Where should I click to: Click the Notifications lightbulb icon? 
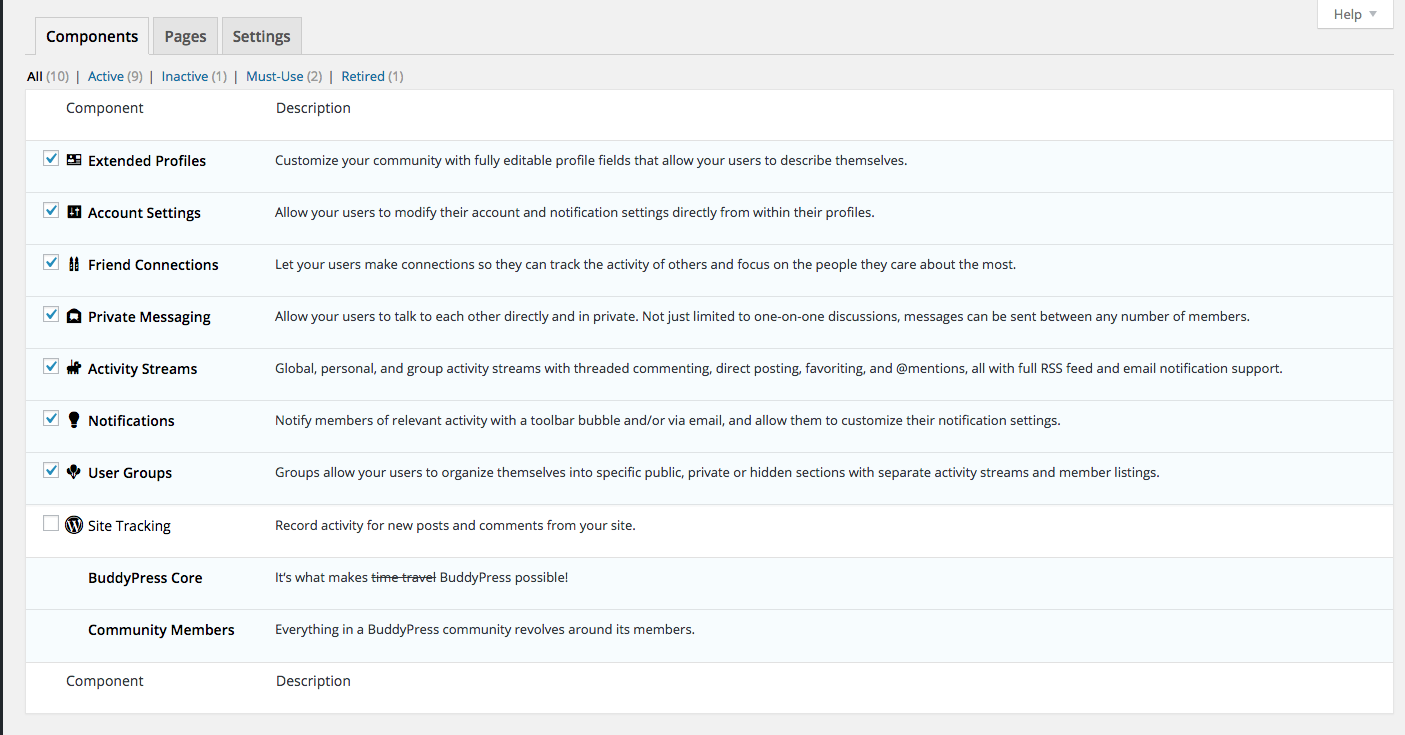tap(74, 420)
